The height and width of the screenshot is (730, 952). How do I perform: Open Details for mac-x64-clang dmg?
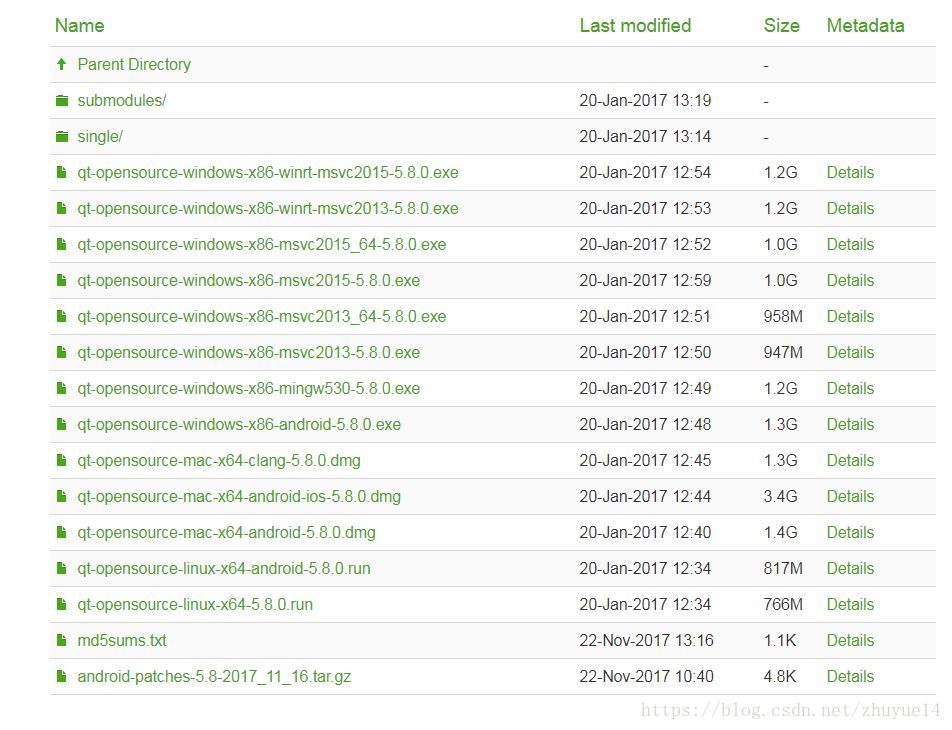click(851, 460)
